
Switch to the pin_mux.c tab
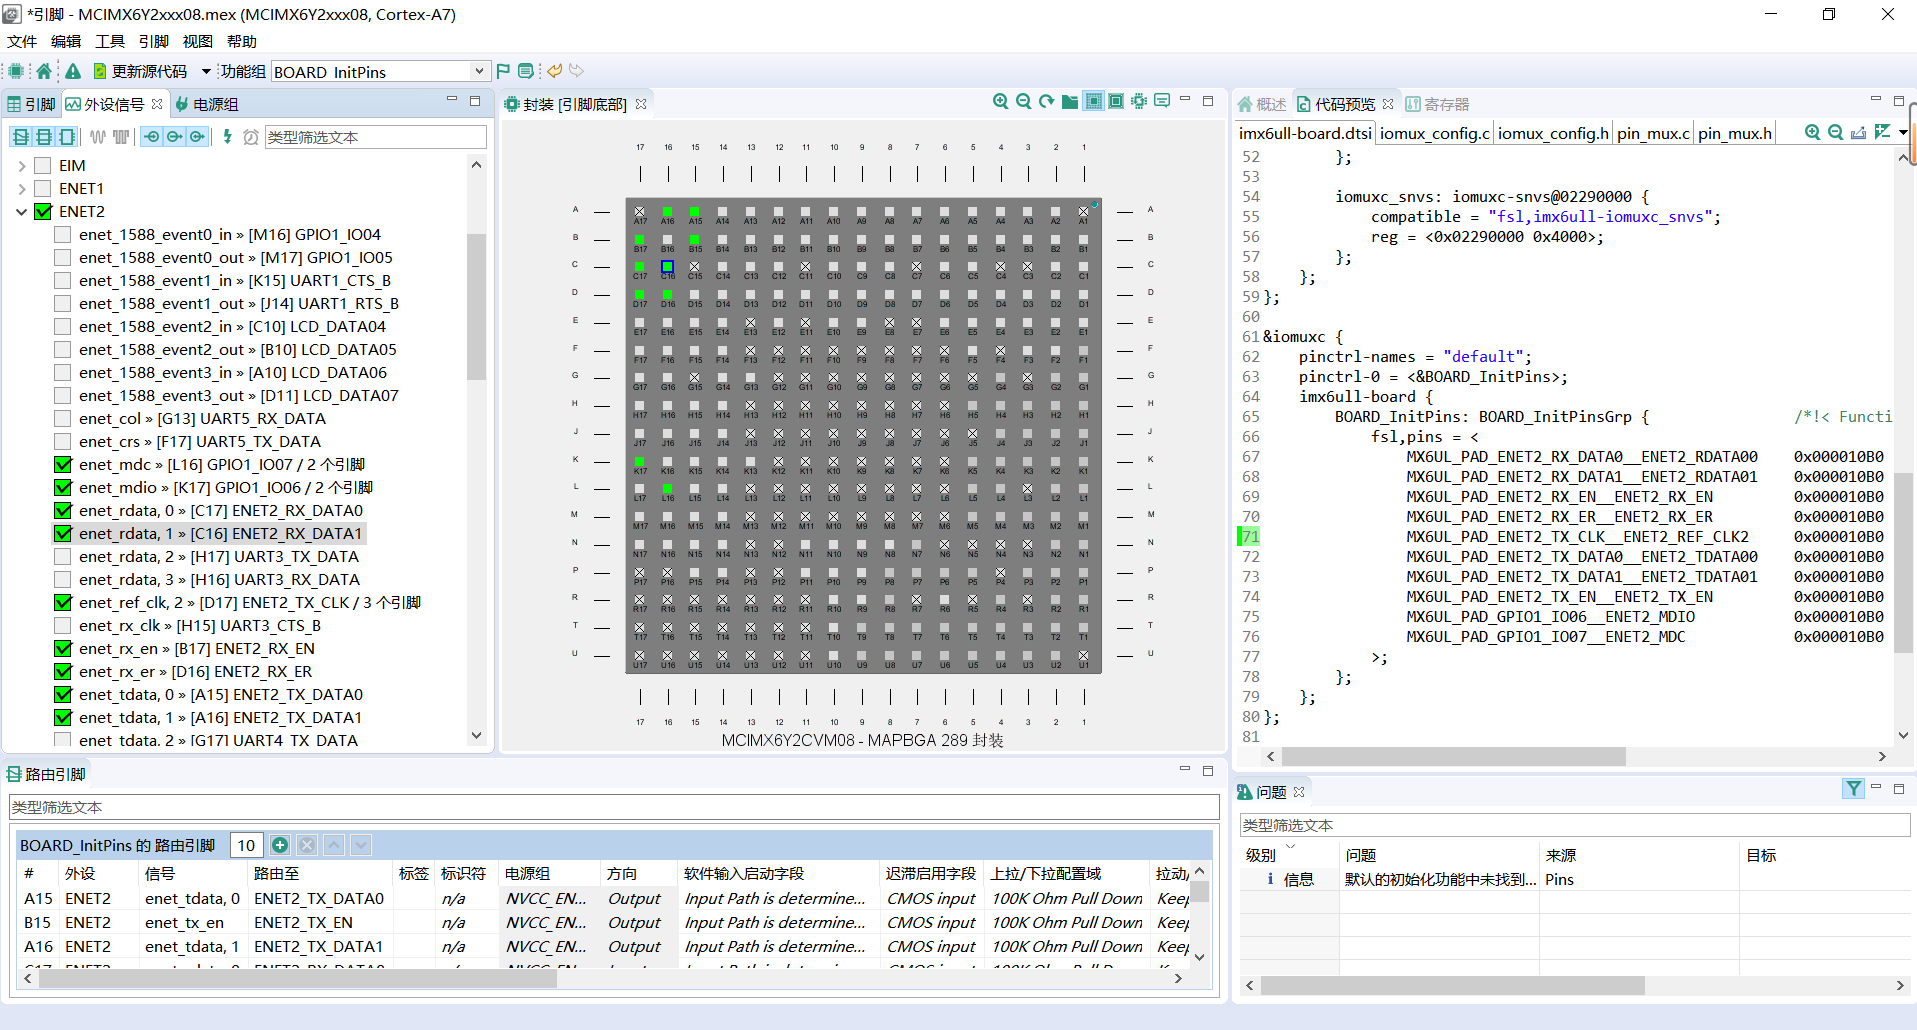(x=1652, y=133)
